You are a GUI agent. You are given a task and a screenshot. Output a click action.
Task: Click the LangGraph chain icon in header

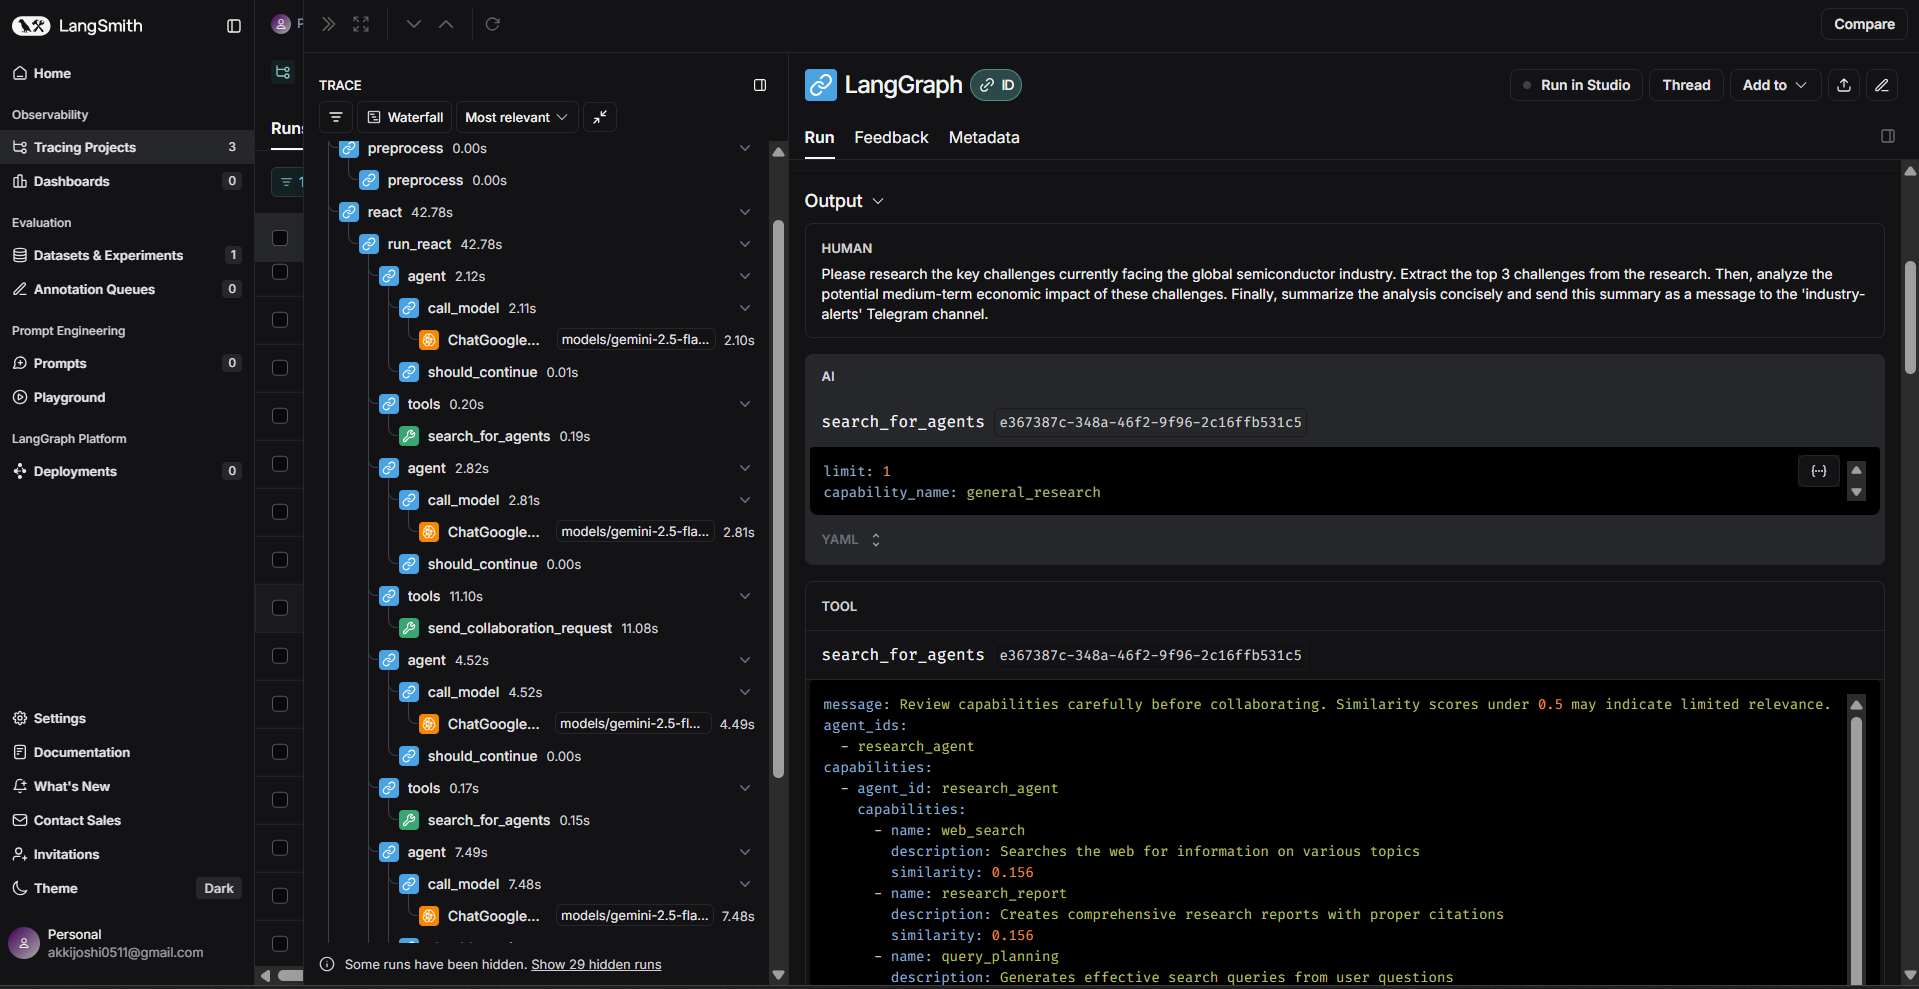821,85
